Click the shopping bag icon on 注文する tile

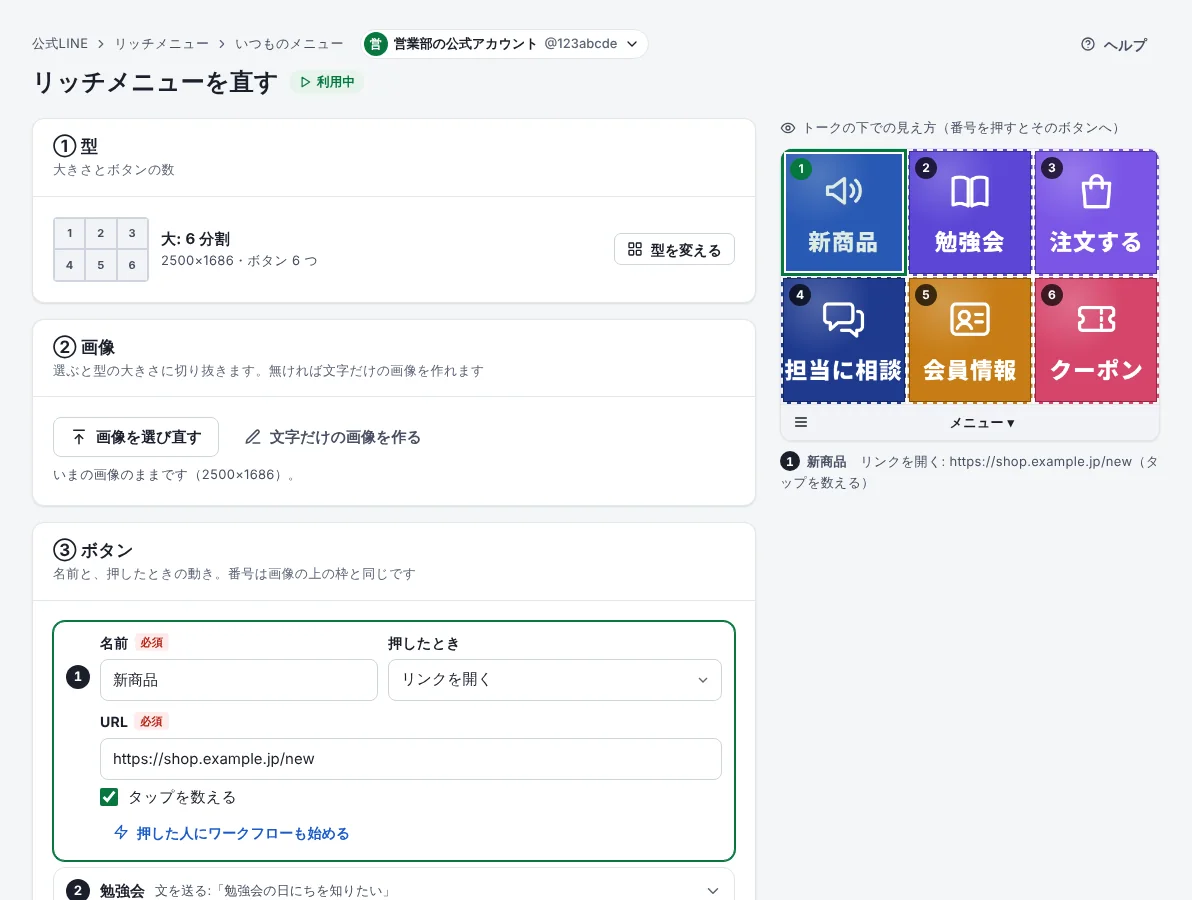tap(1095, 191)
